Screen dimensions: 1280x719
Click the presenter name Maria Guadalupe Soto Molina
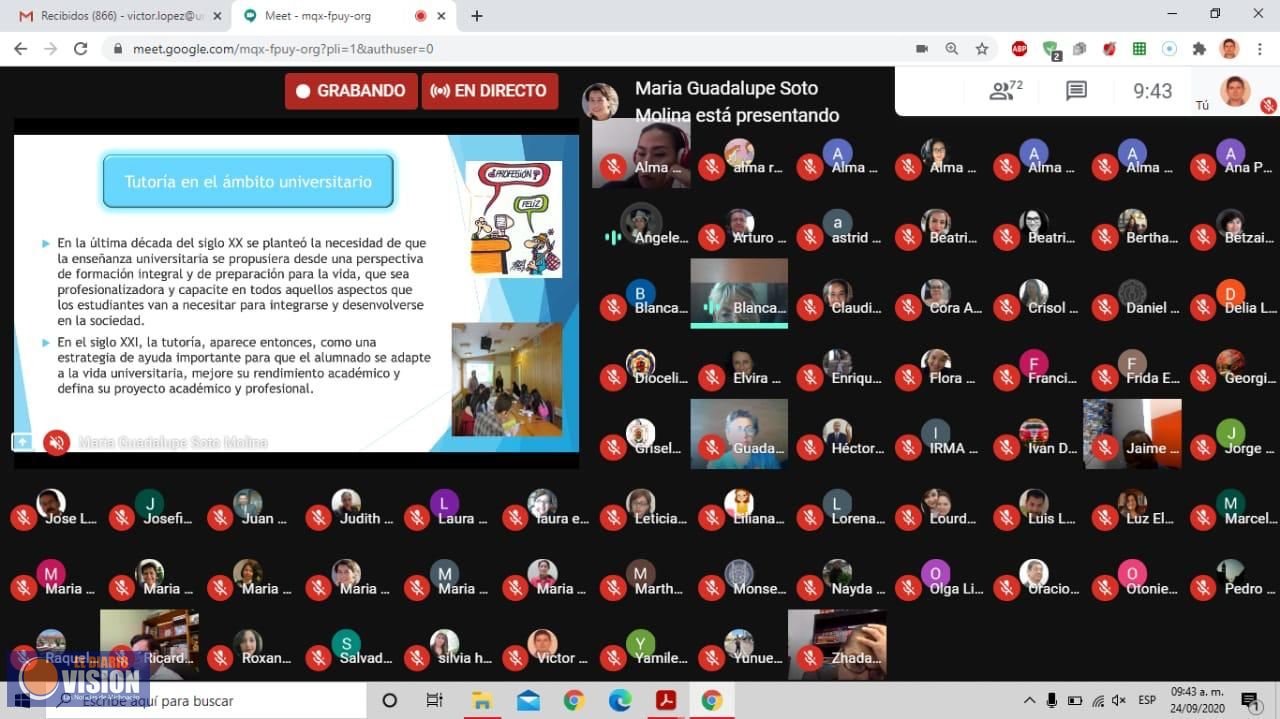click(737, 102)
